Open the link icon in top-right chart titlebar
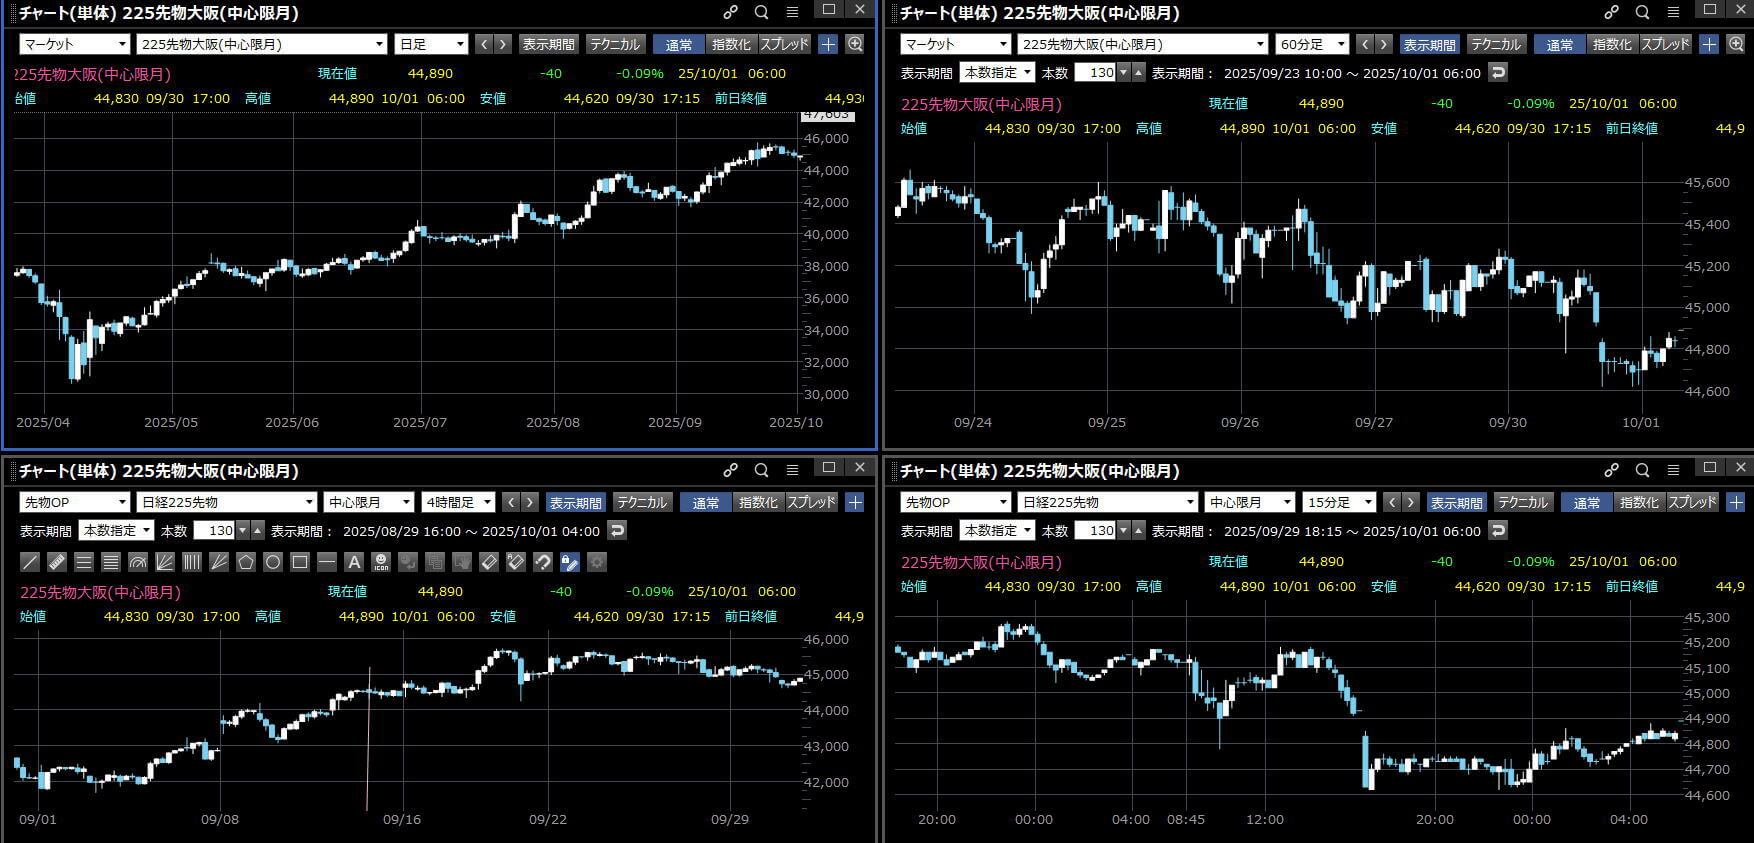Viewport: 1754px width, 843px height. pyautogui.click(x=1611, y=12)
